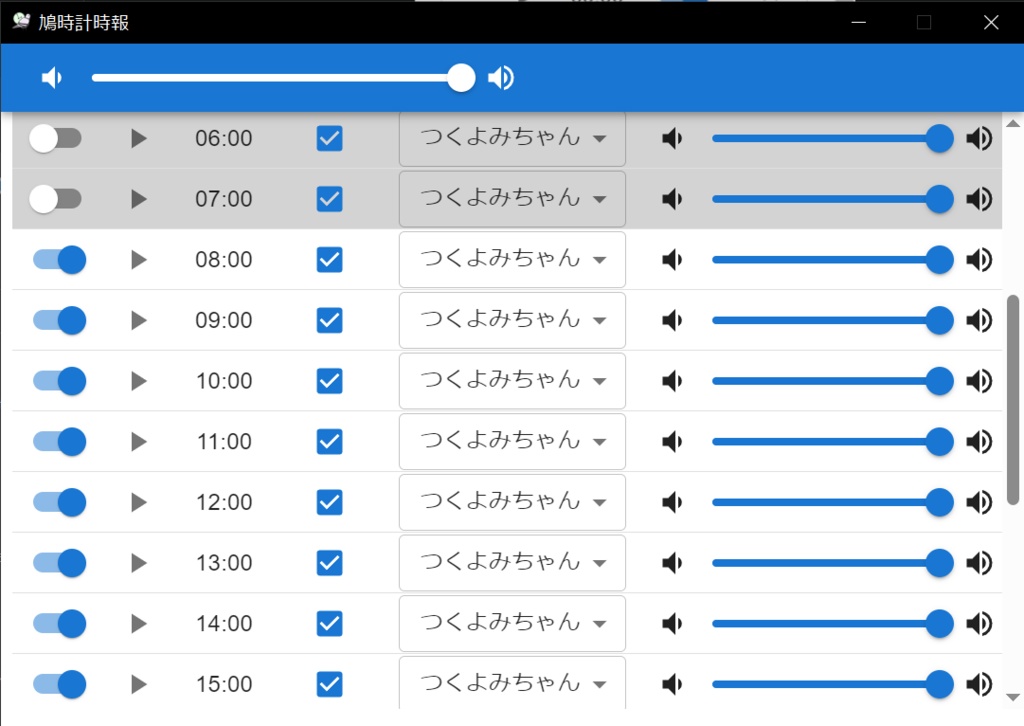Screen dimensions: 1024x726
Task: Click the 08:00 row volume-down icon
Action: pos(671,260)
